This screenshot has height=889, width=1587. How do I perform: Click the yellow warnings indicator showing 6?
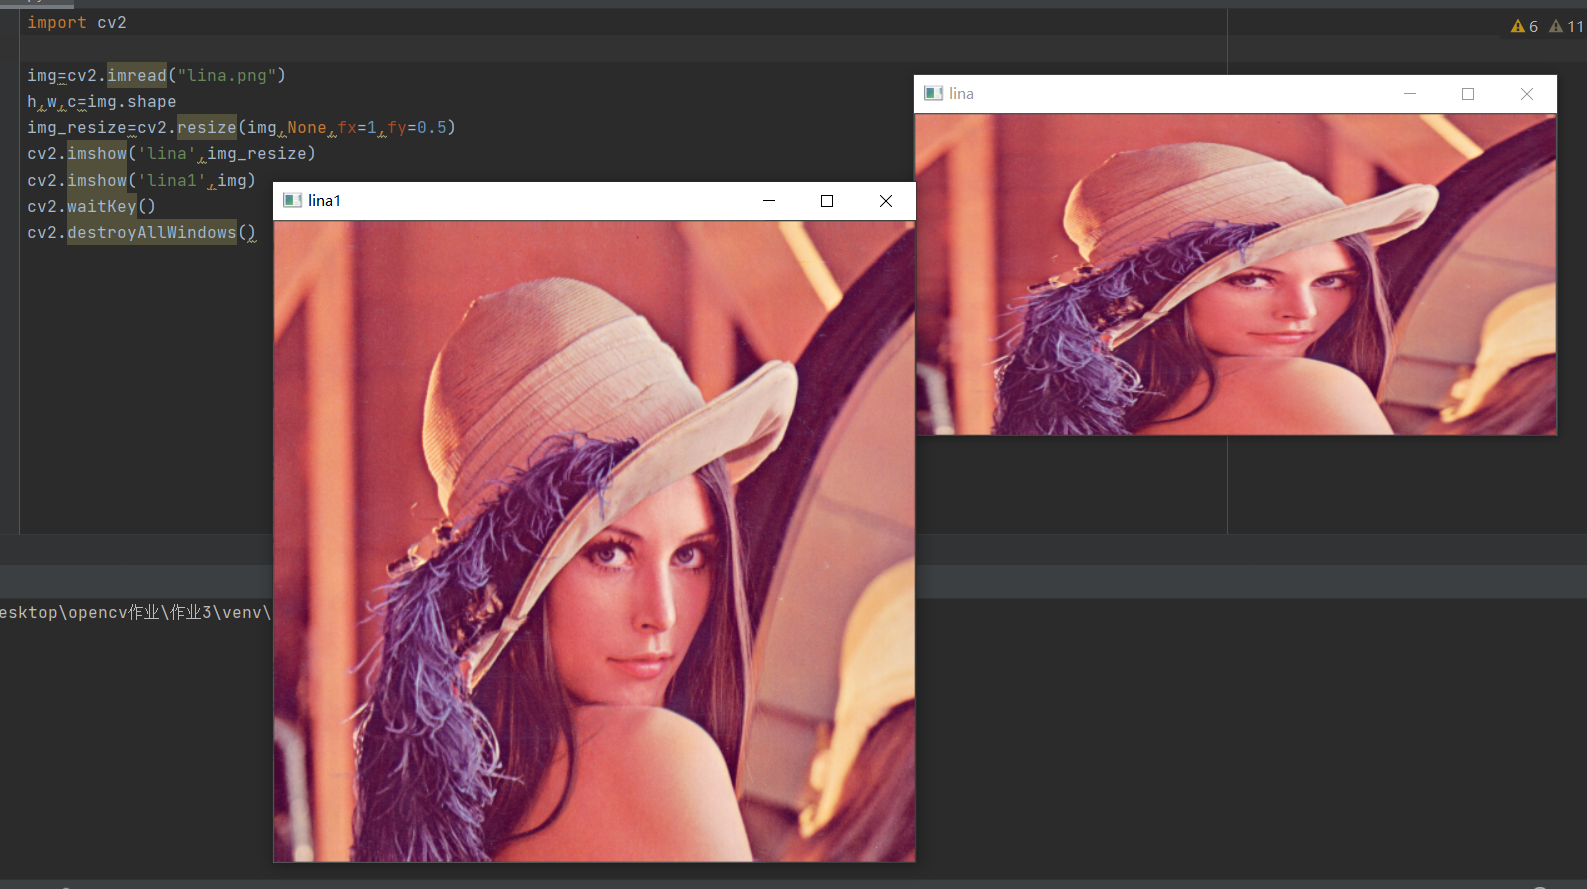point(1524,27)
